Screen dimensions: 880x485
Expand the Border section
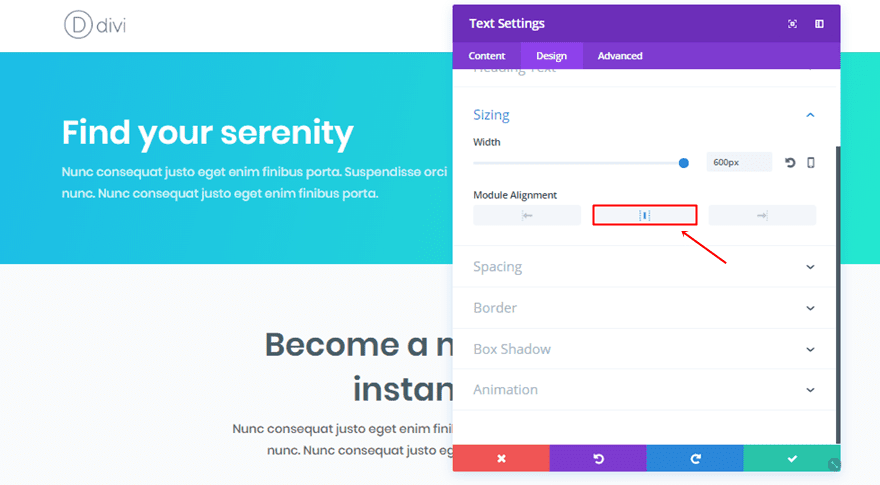645,308
